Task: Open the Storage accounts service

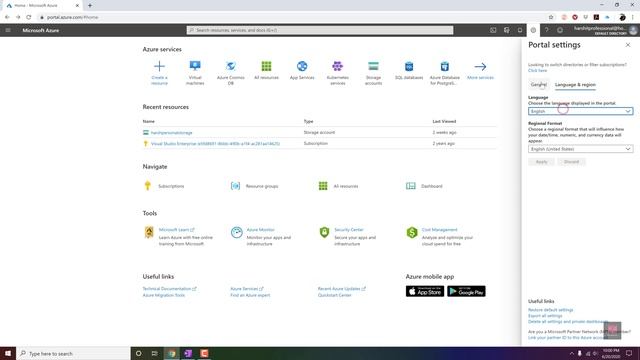Action: (x=373, y=73)
